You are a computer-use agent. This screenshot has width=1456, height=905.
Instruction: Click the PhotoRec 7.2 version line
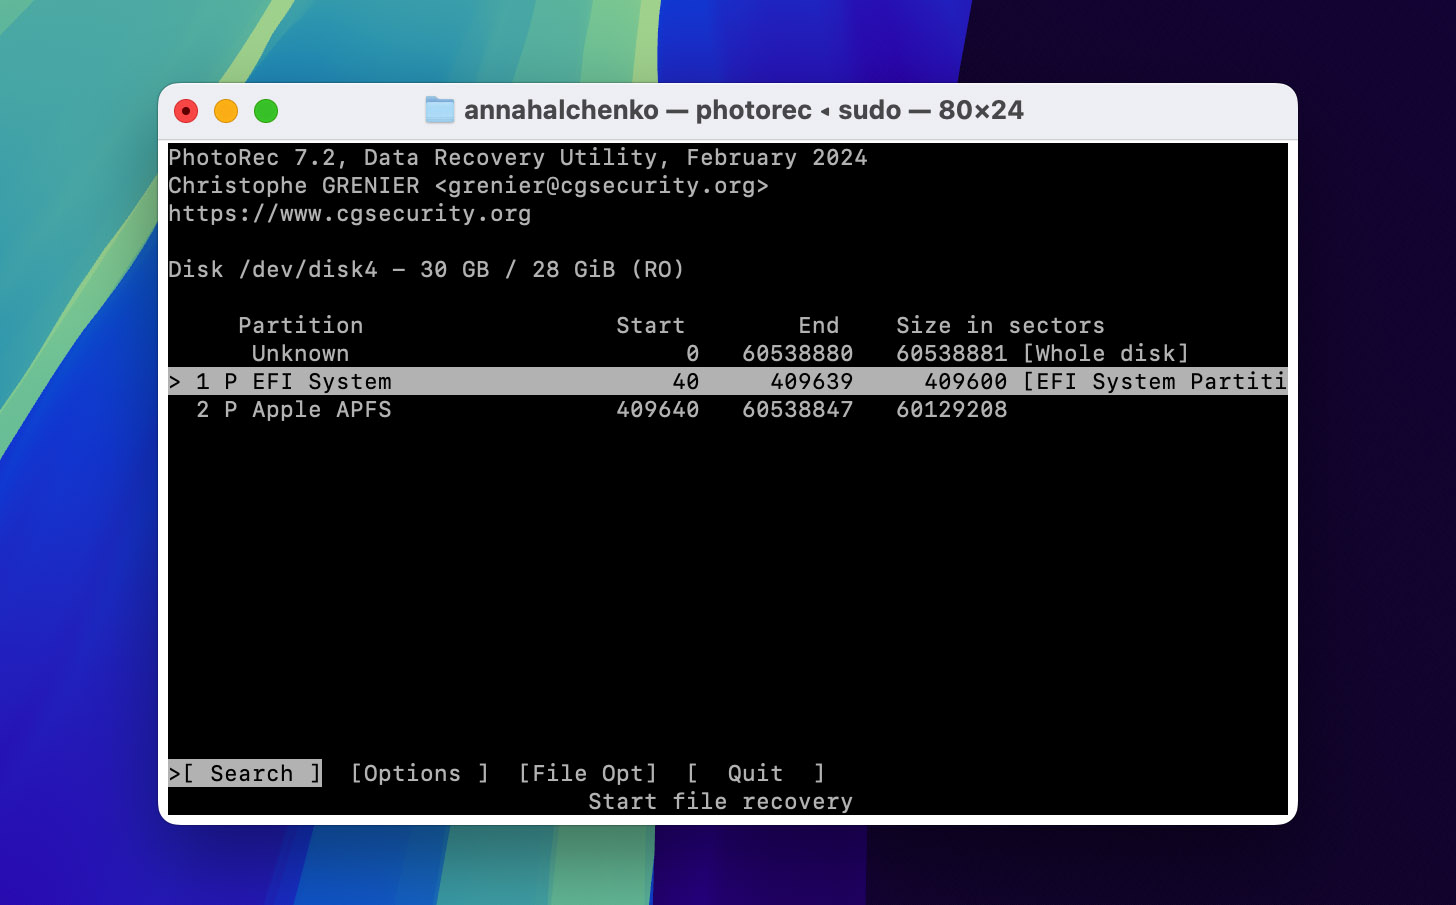point(518,157)
